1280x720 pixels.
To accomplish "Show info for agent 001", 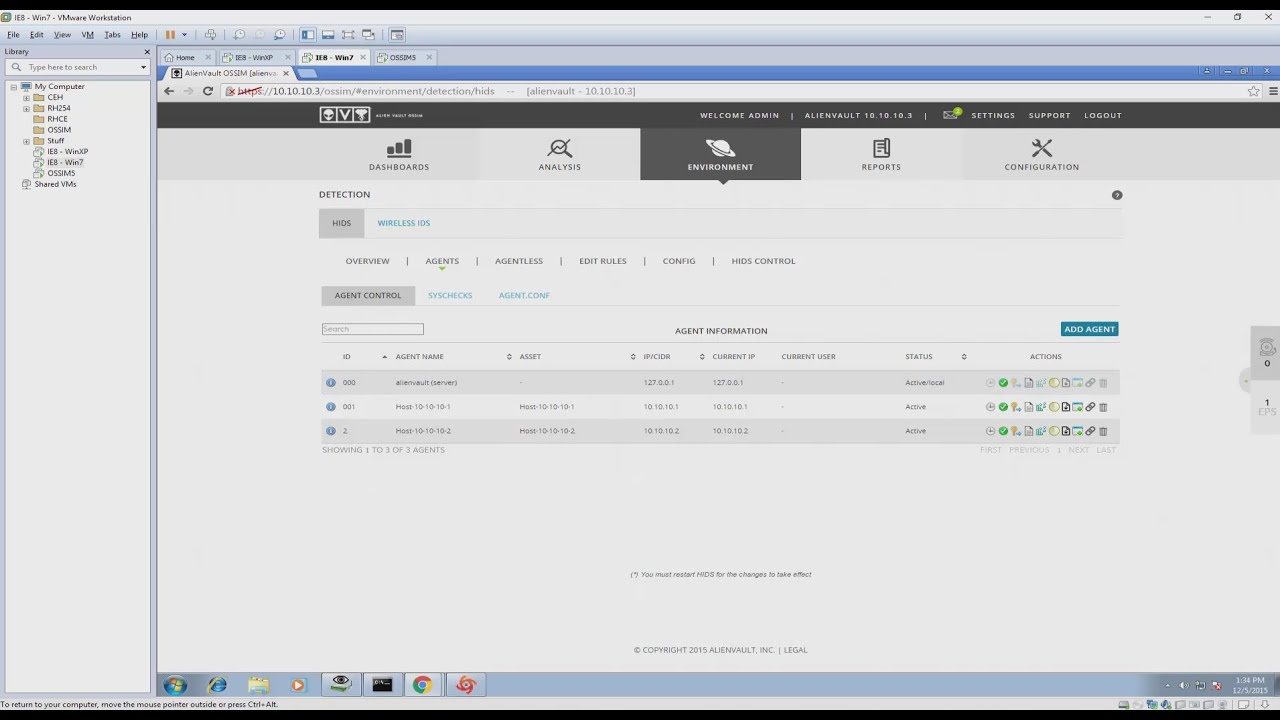I will (x=331, y=407).
